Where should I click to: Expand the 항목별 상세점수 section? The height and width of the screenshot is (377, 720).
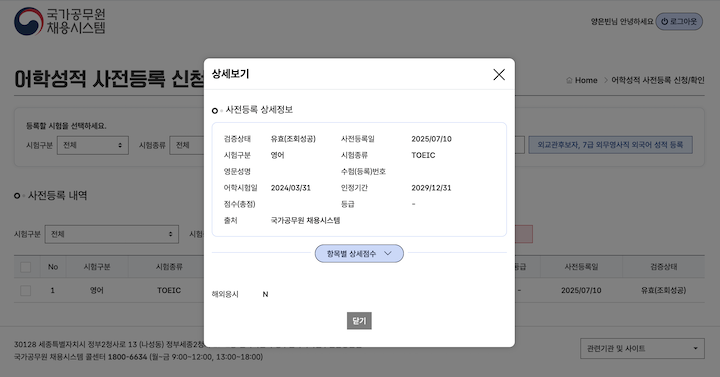(x=359, y=253)
